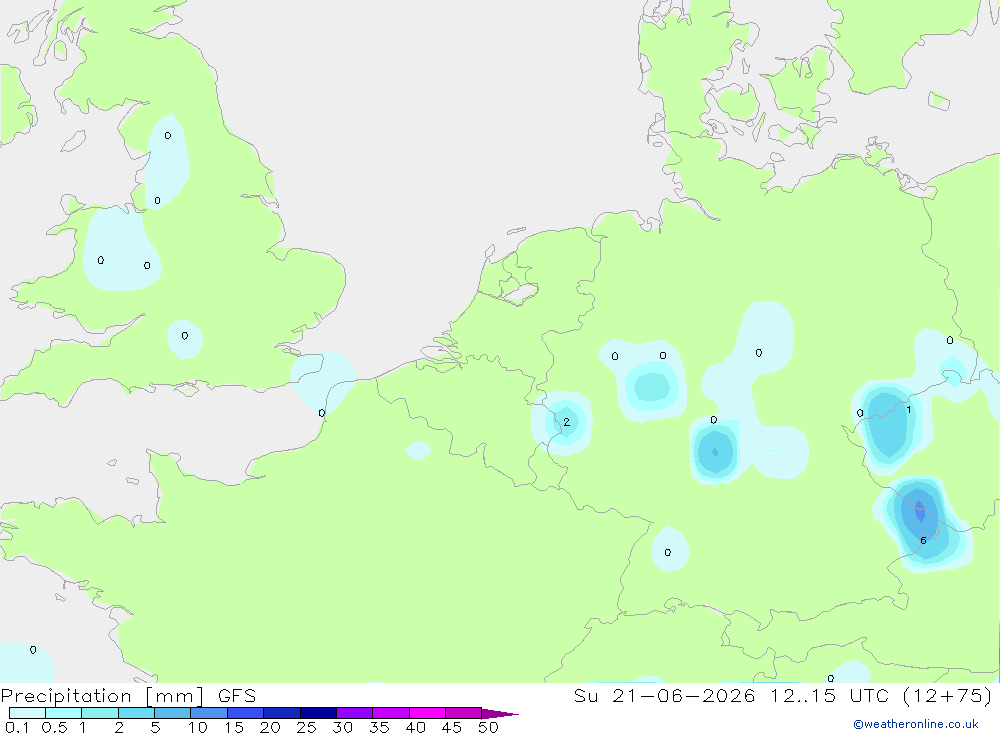This screenshot has height=733, width=1000.
Task: Click the 30–35 mm purple legend swatch
Action: pyautogui.click(x=355, y=713)
